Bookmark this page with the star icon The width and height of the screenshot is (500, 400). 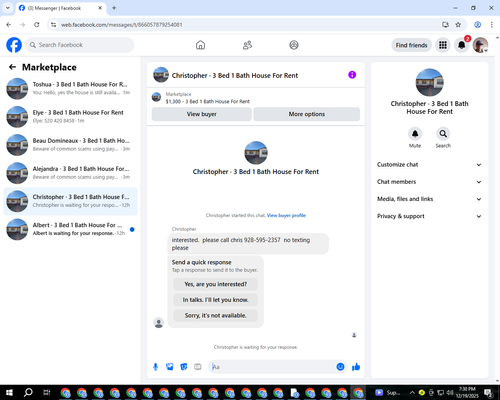point(458,25)
